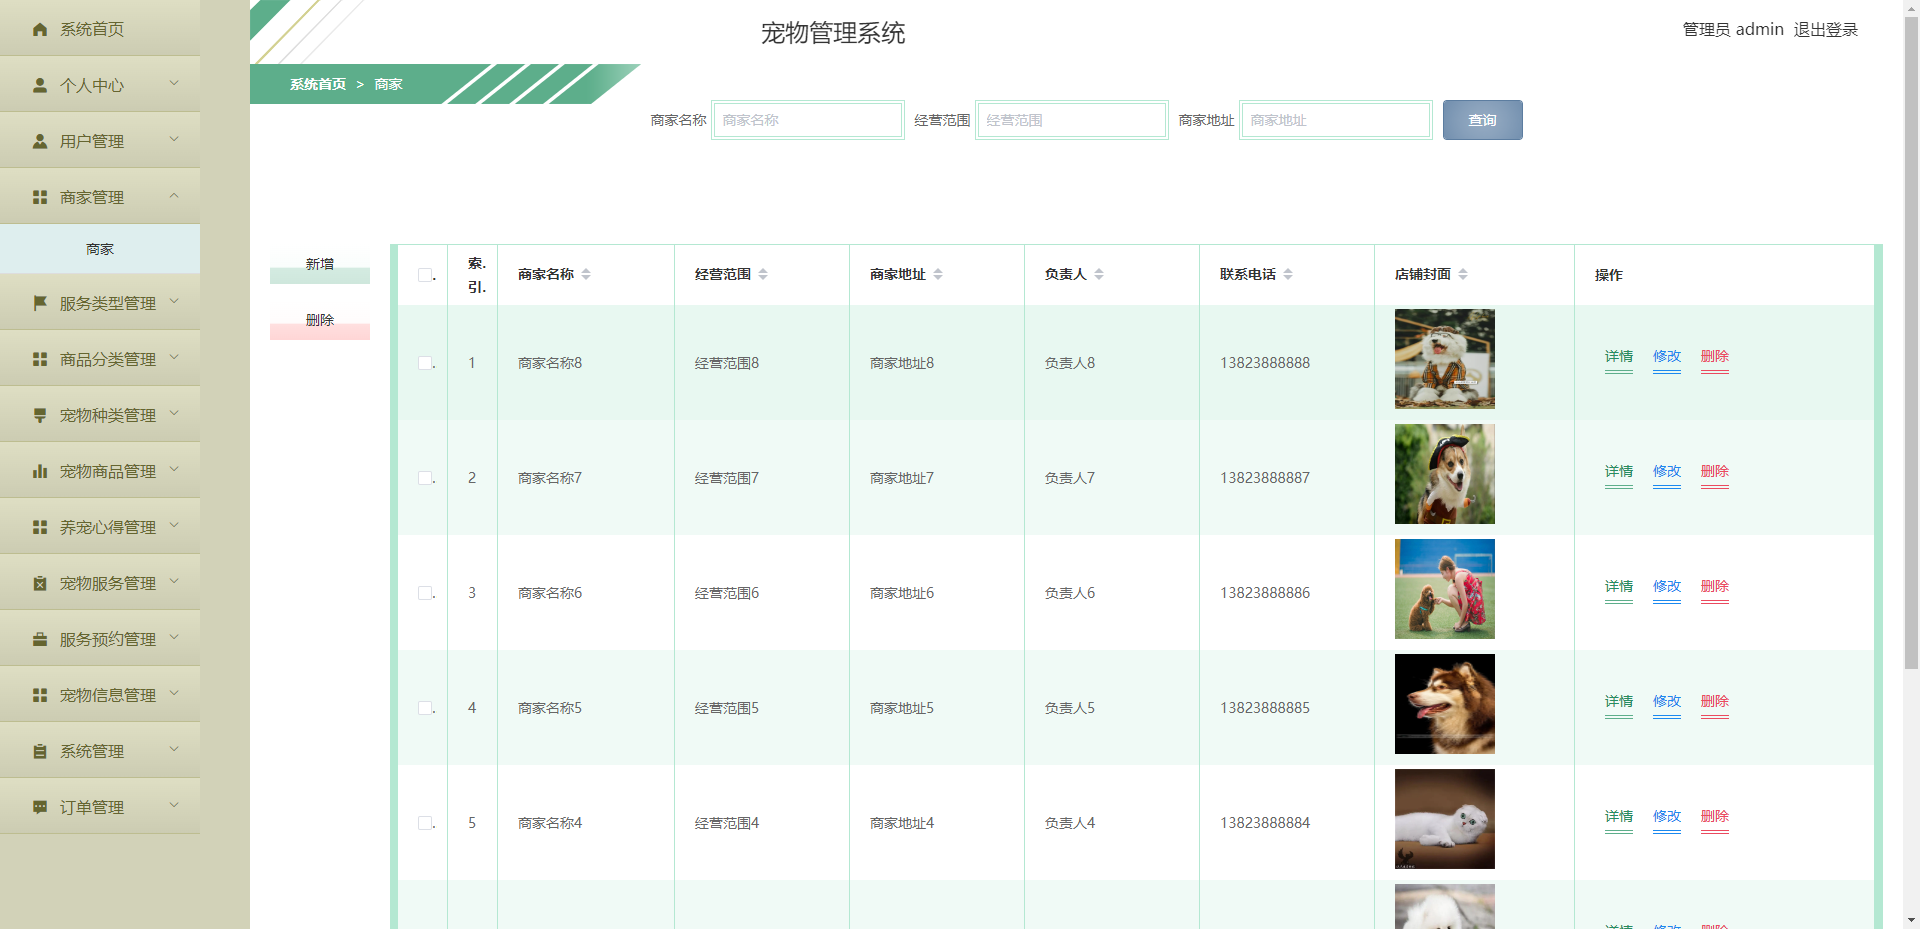
Task: Click the bar chart icon beside 宠物商品管理
Action: pyautogui.click(x=40, y=471)
